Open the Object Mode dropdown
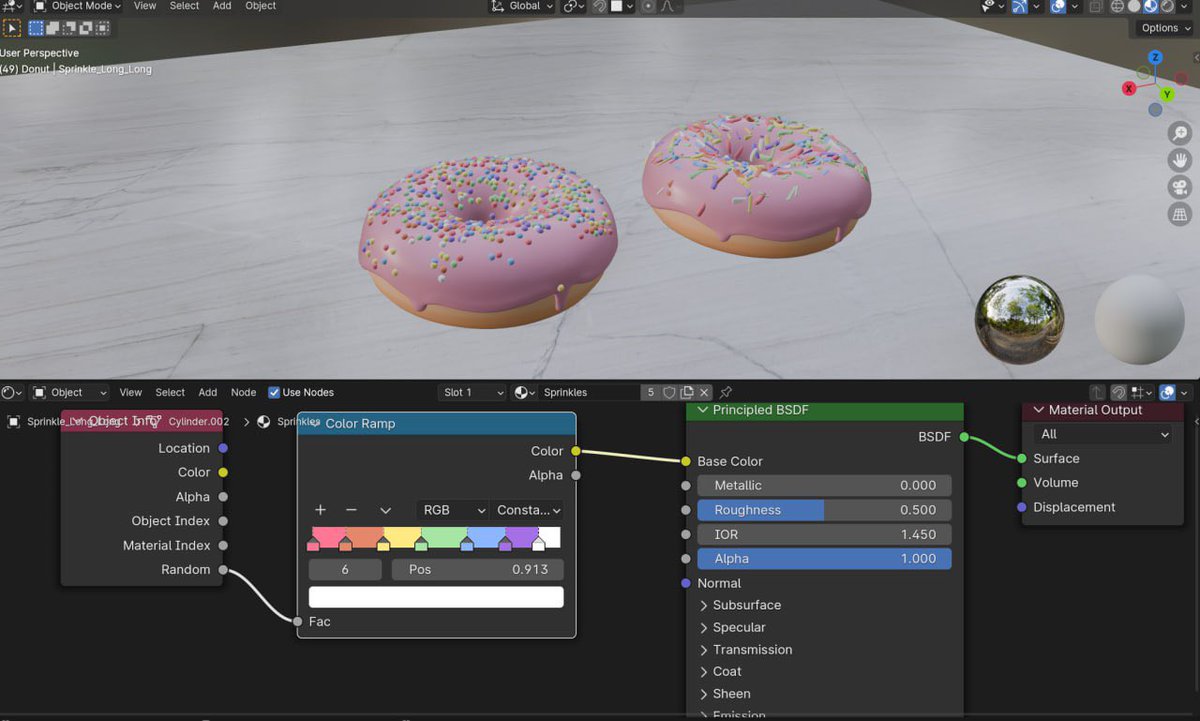Image resolution: width=1200 pixels, height=721 pixels. point(78,6)
